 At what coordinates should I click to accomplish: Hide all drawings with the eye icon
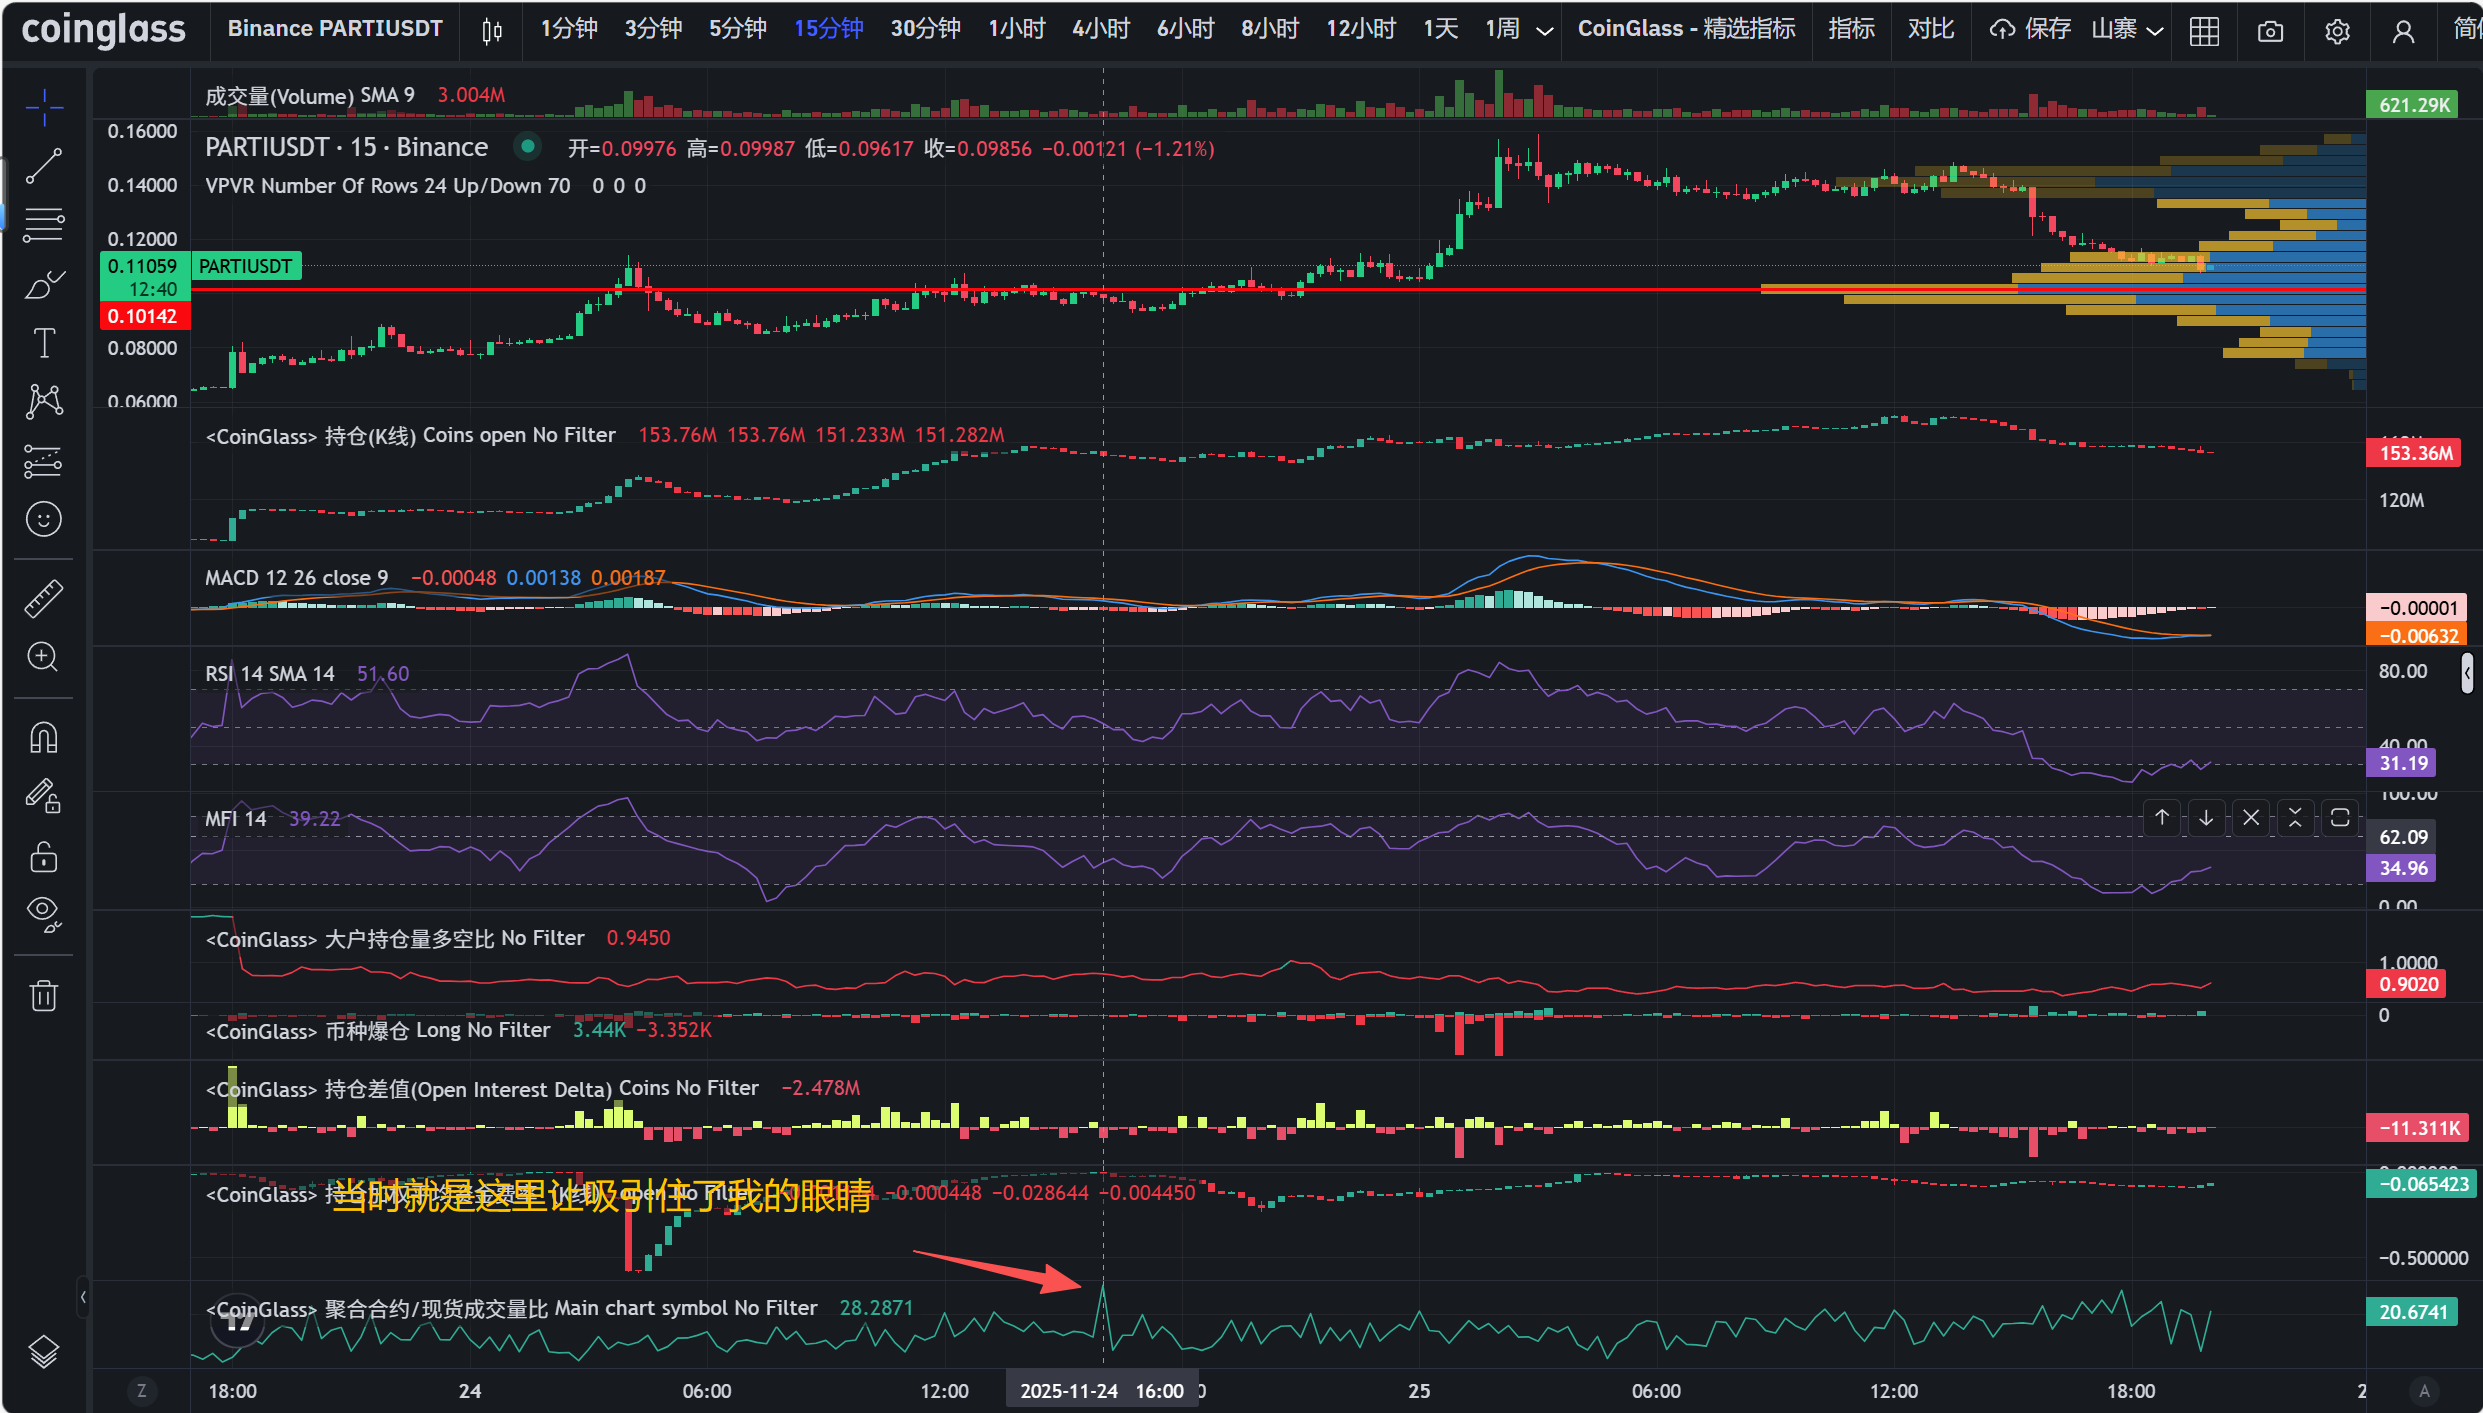[44, 912]
